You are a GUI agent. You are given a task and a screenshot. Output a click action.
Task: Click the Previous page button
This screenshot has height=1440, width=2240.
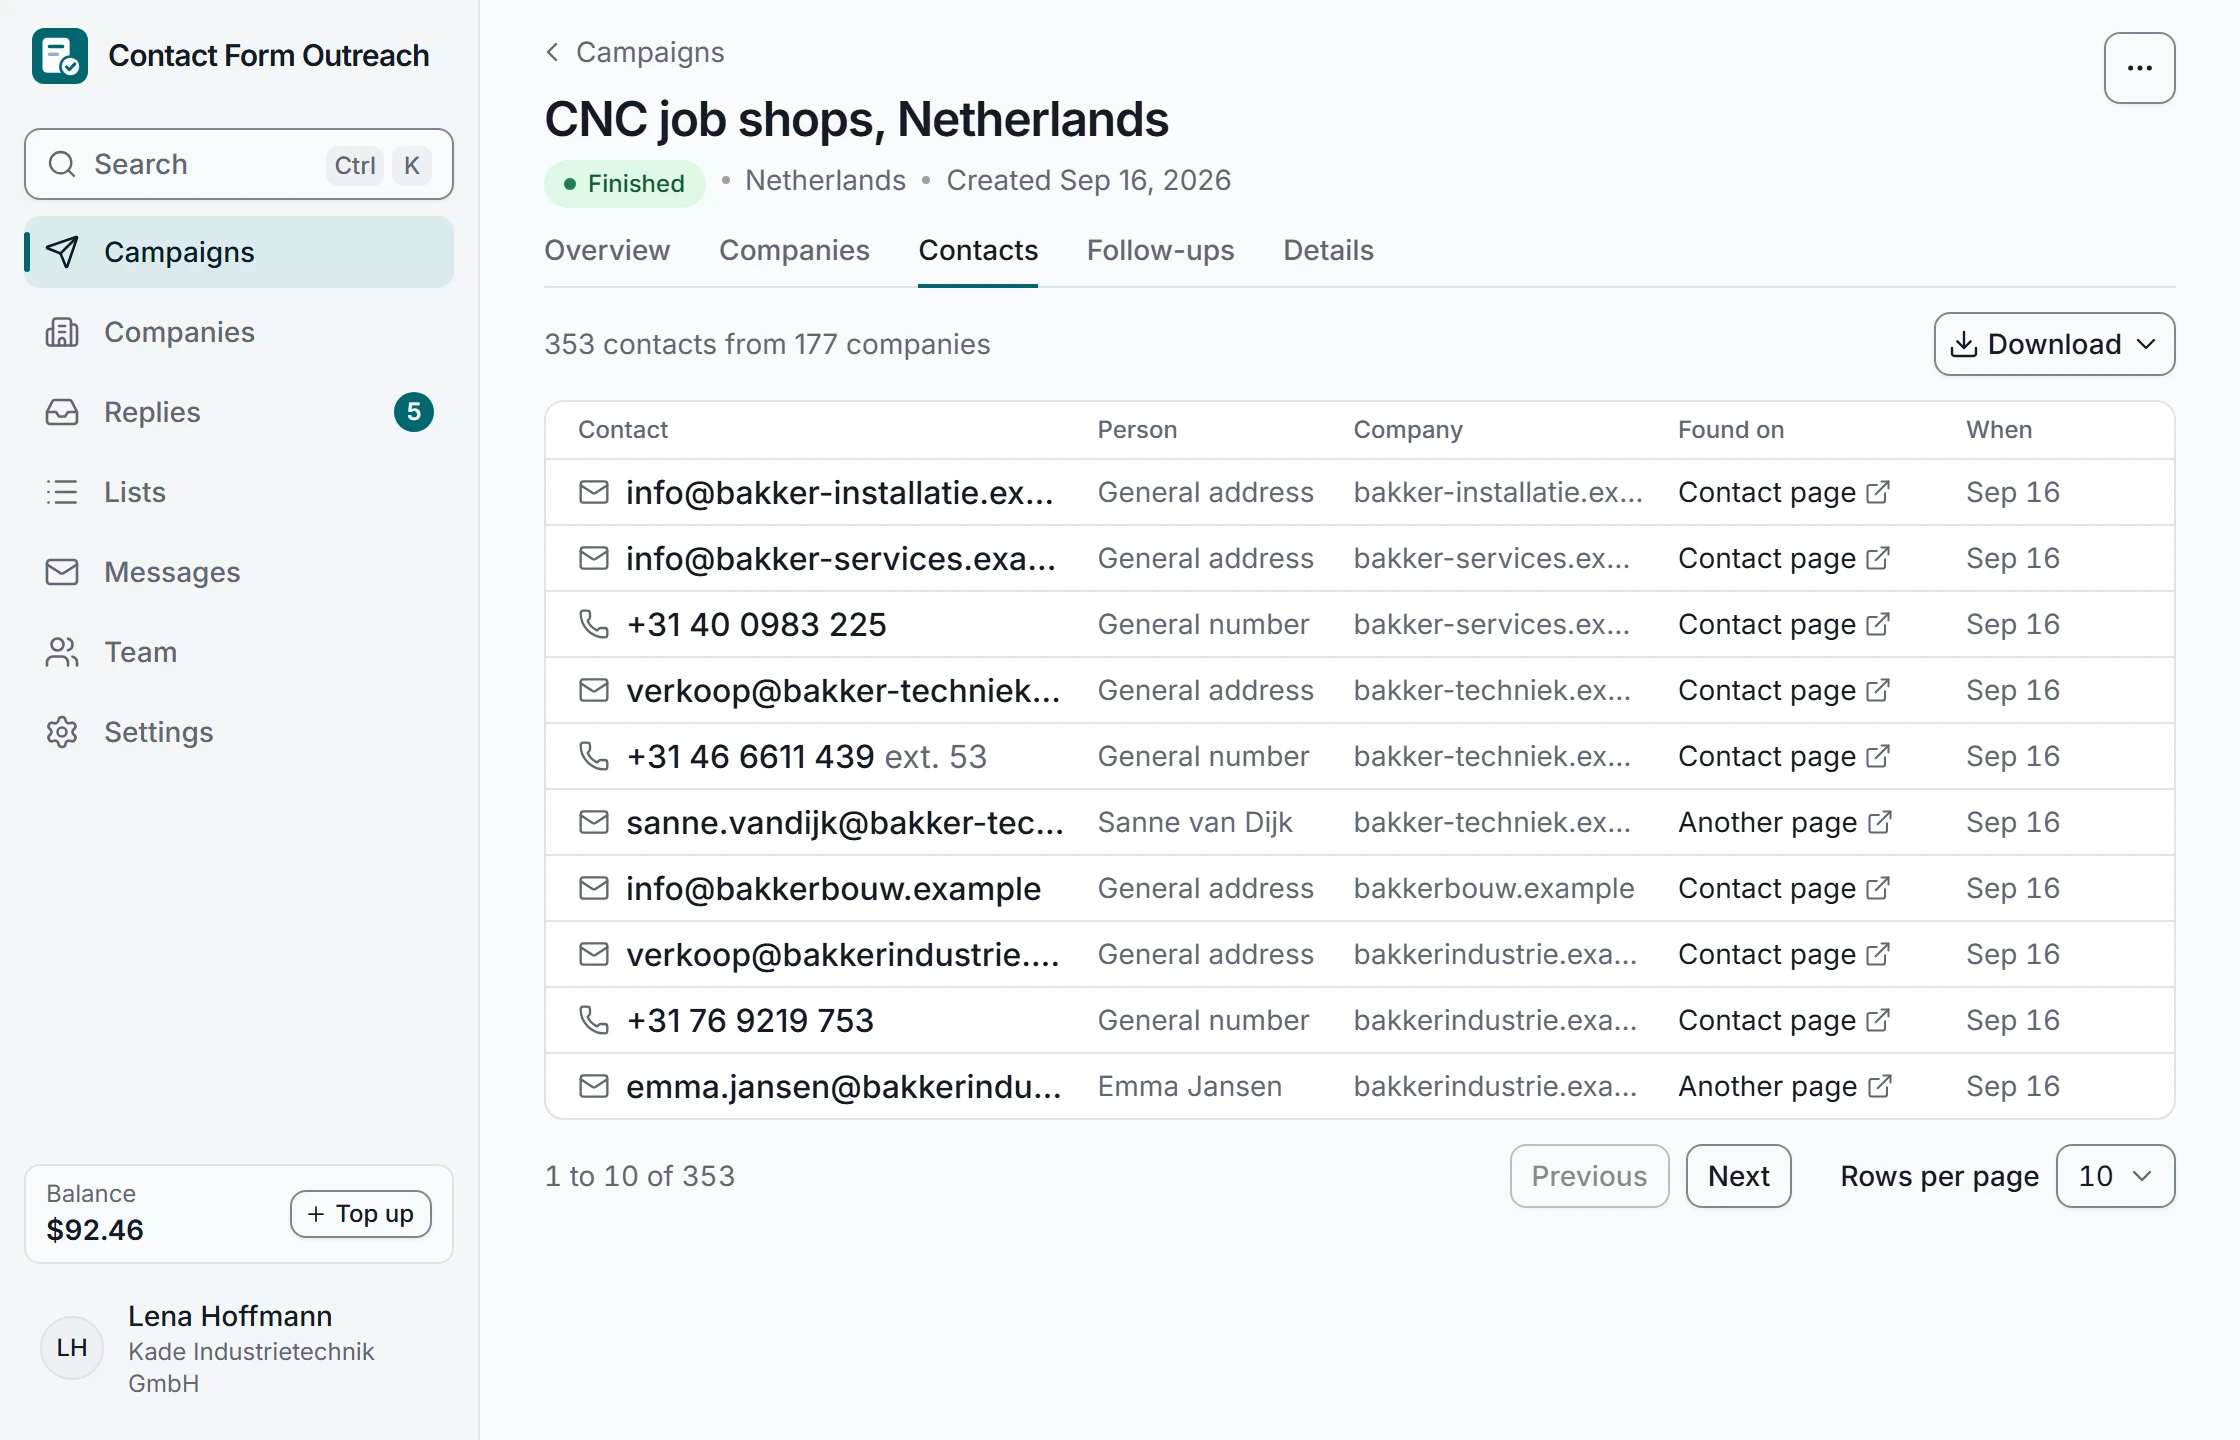point(1589,1176)
